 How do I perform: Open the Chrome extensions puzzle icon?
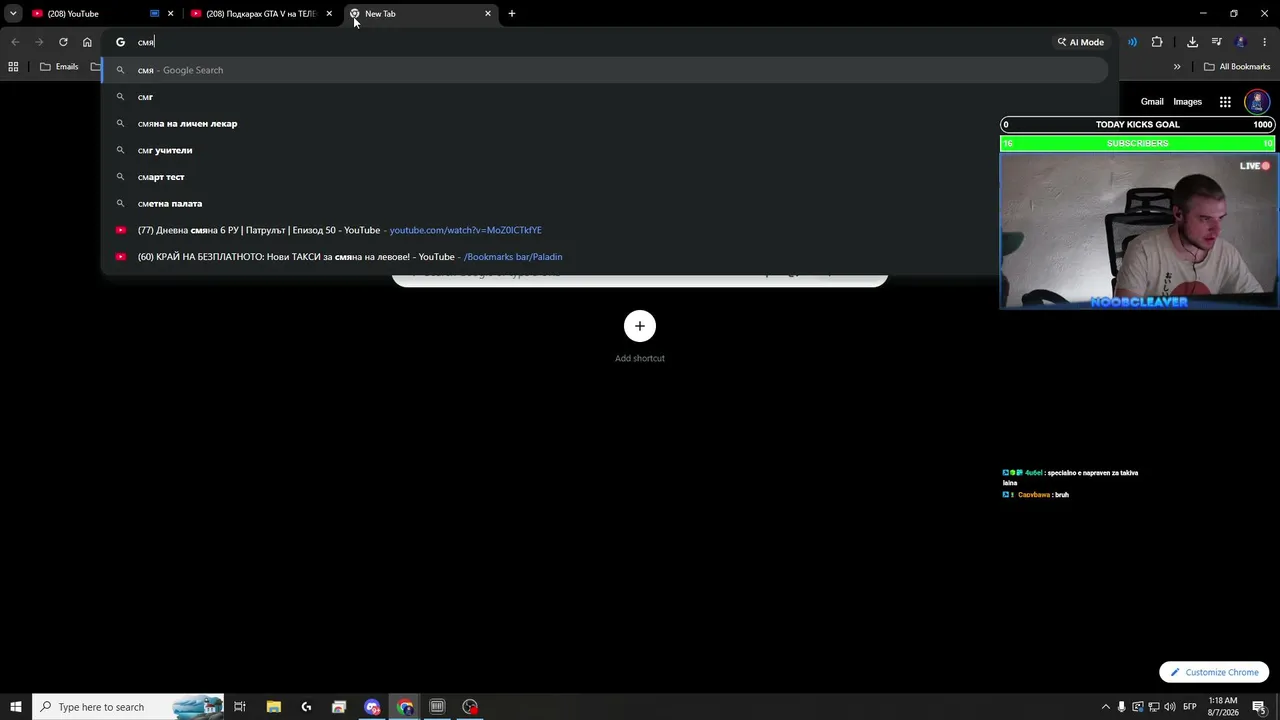click(1157, 42)
